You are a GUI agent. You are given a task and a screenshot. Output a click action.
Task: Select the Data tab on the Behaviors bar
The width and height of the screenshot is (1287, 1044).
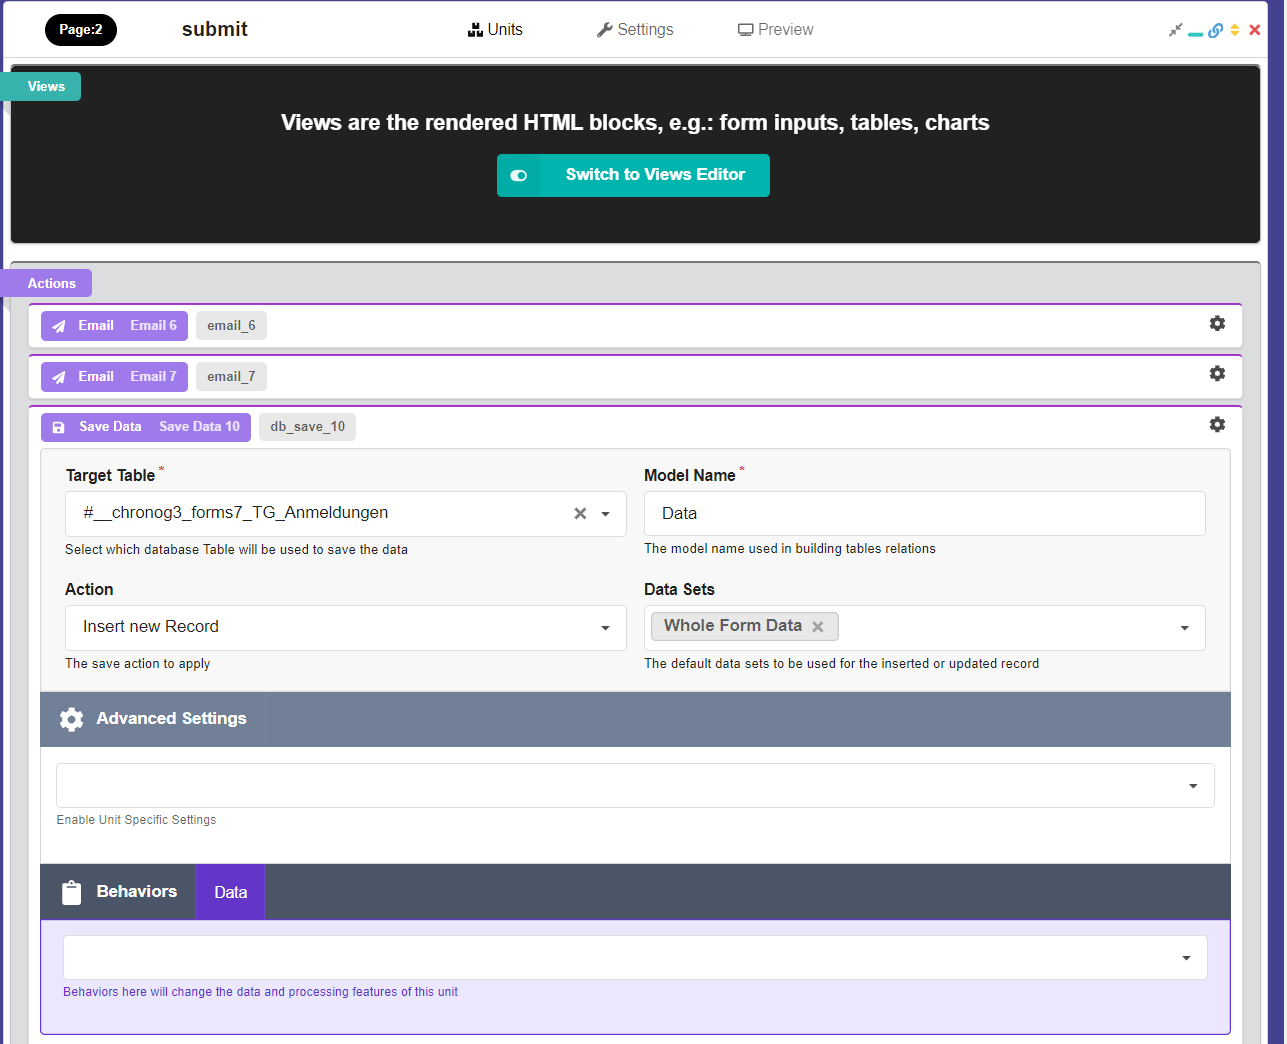click(229, 891)
